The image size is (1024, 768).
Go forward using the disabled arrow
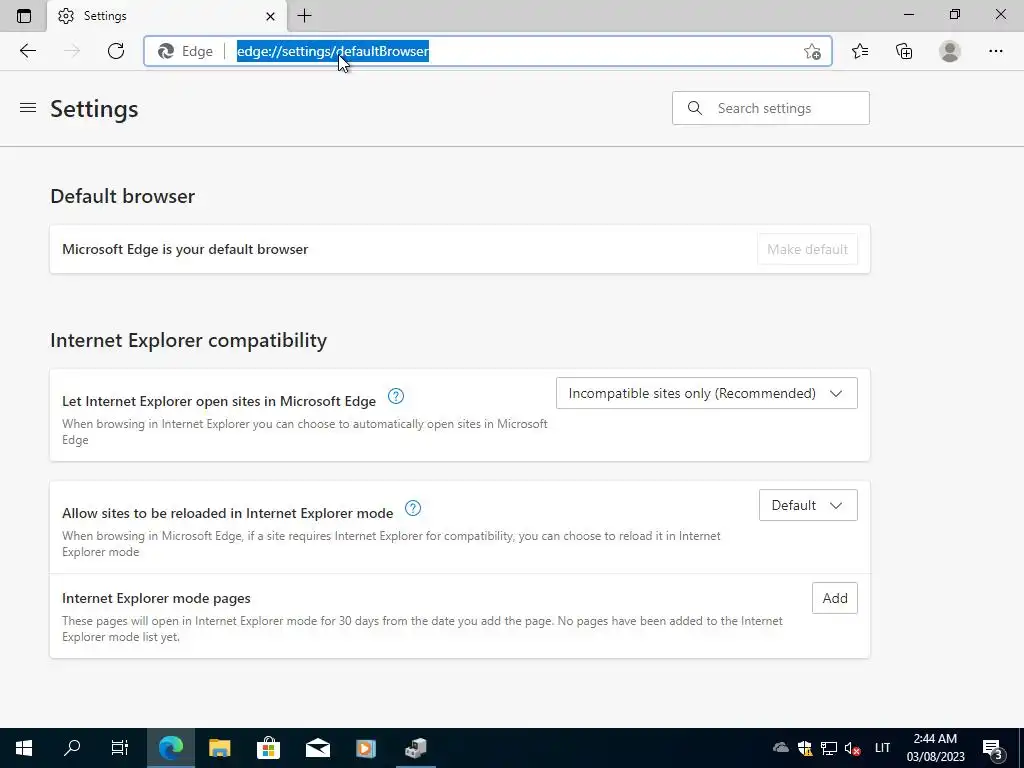72,51
